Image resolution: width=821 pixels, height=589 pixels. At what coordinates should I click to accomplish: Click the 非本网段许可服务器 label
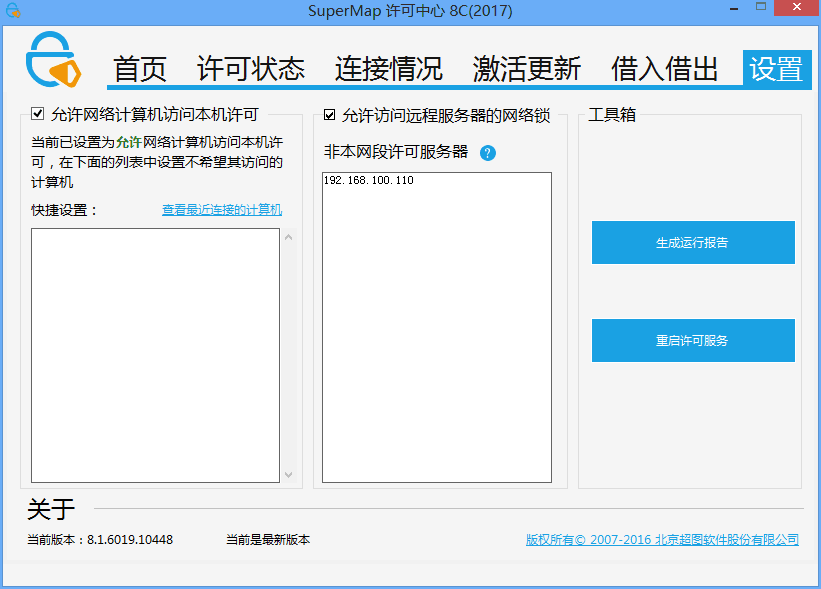coord(396,152)
